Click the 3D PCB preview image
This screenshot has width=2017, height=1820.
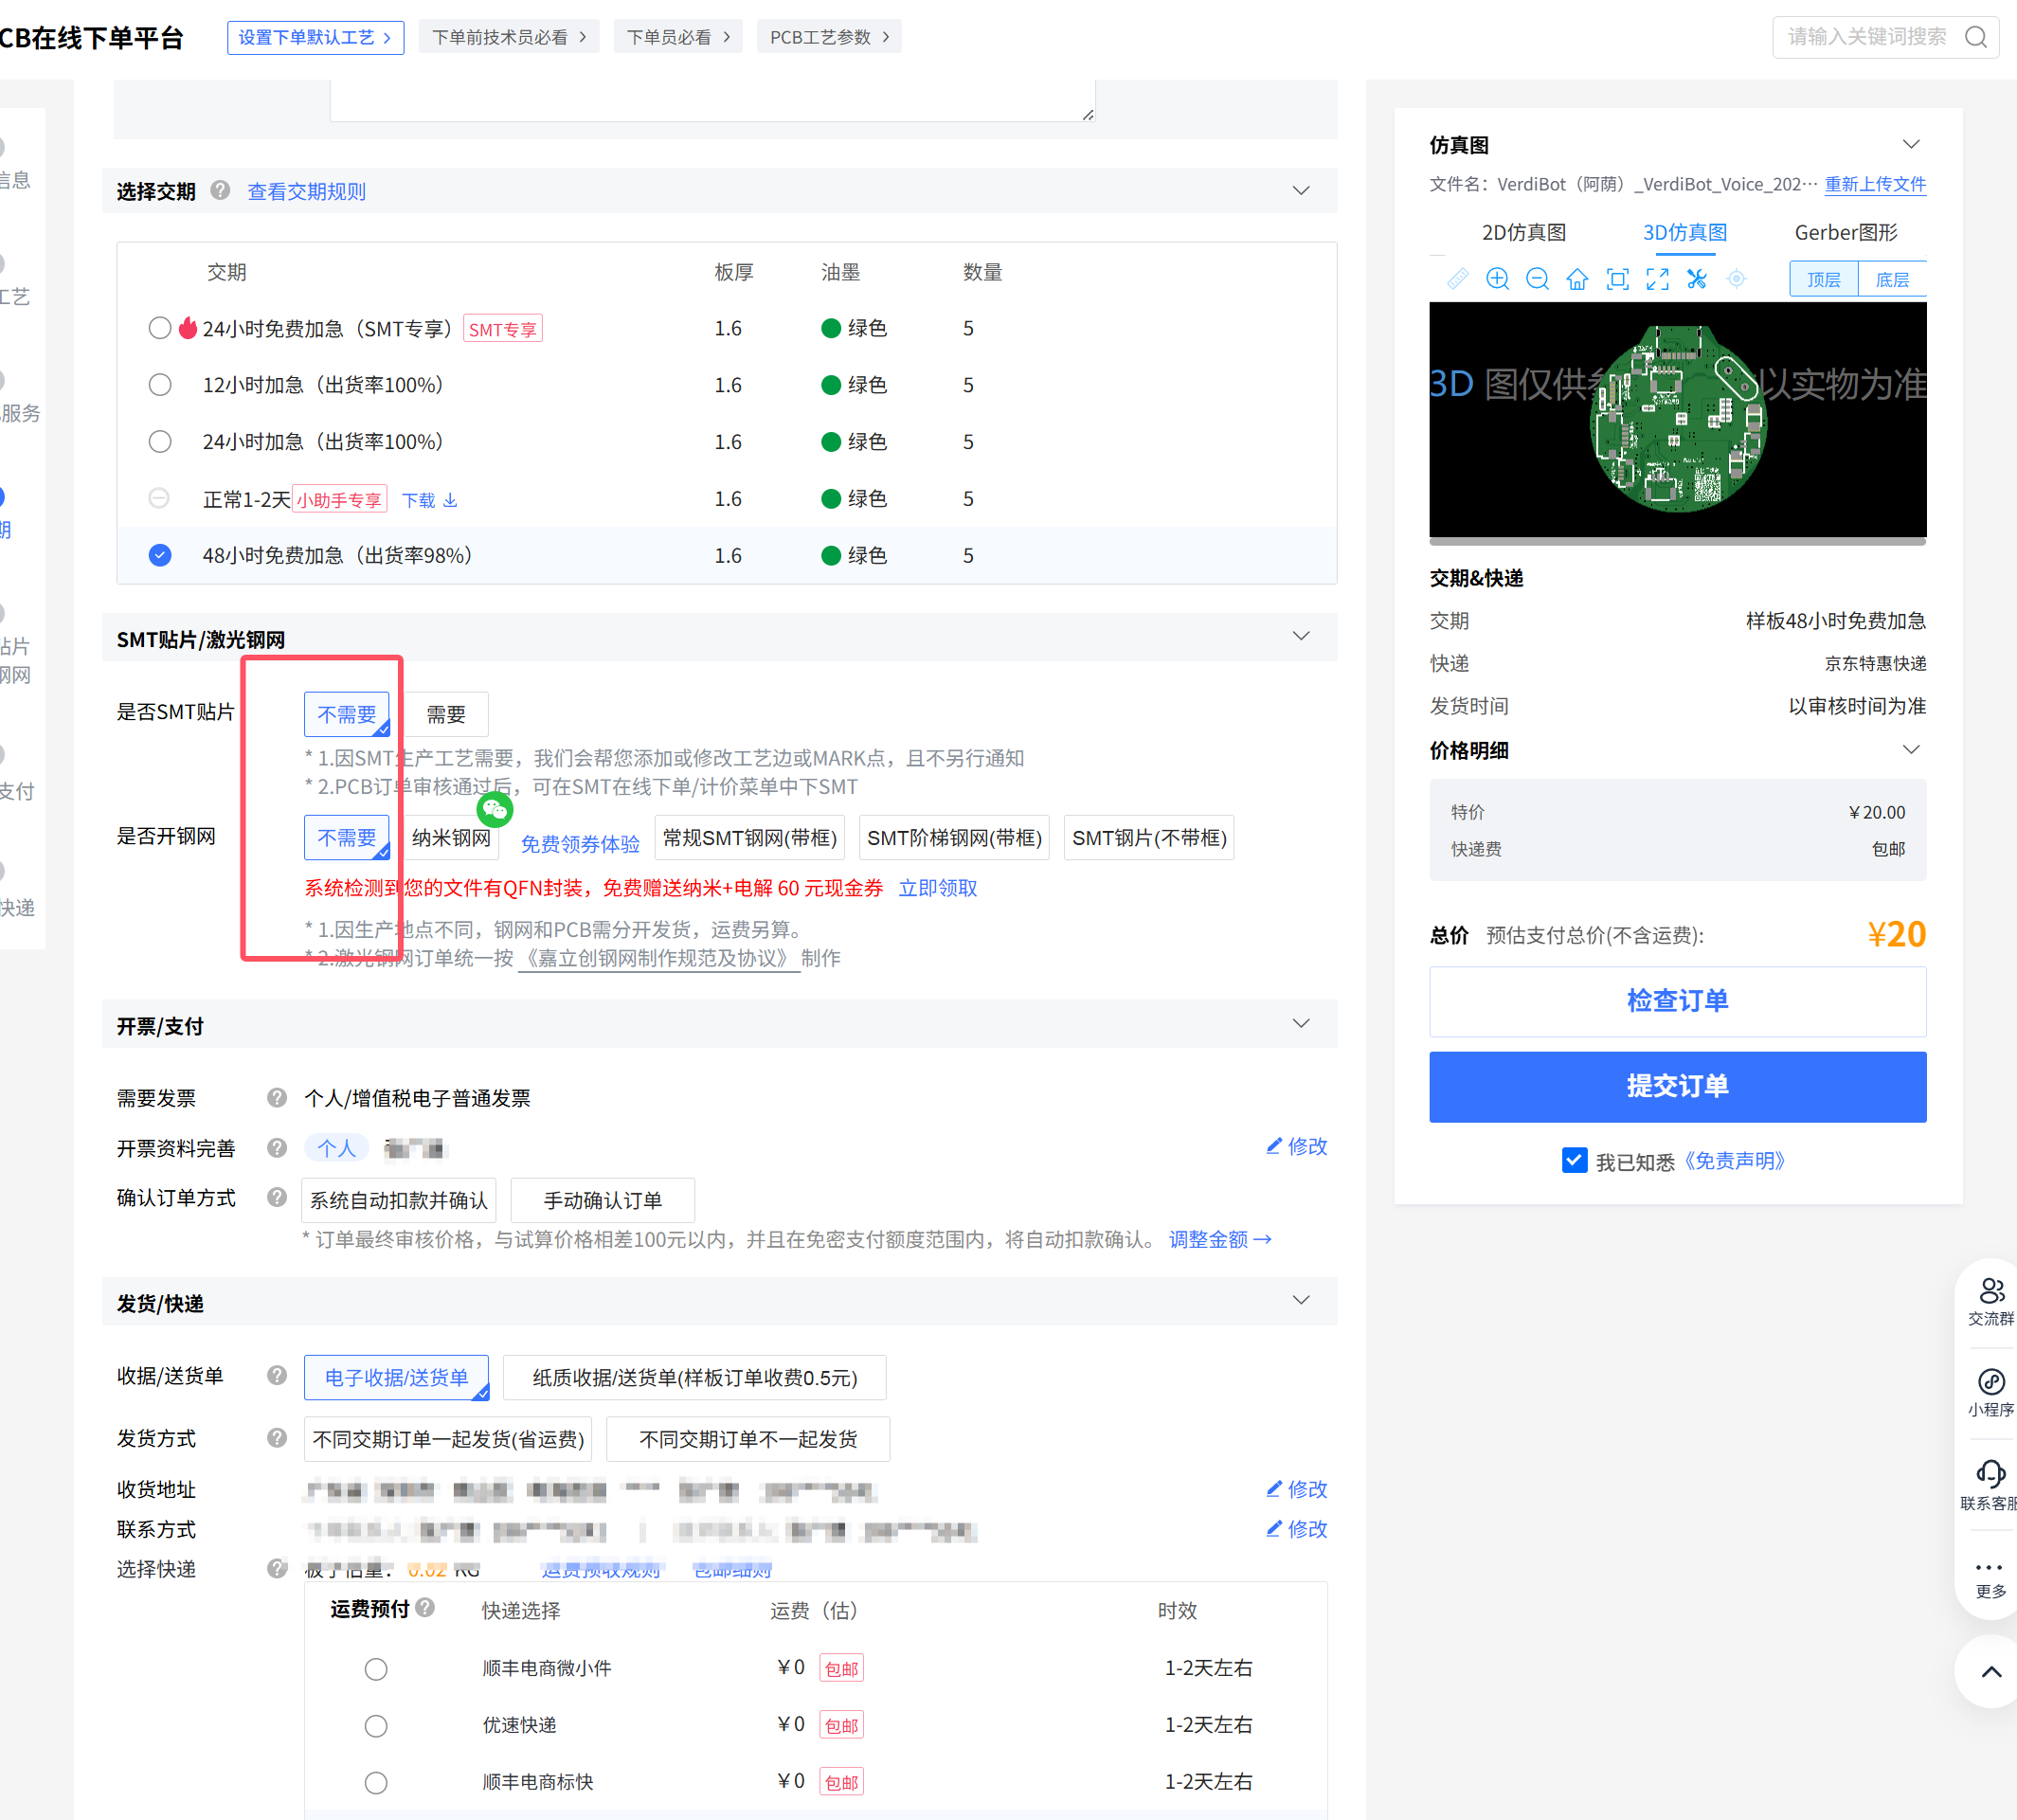coord(1677,420)
